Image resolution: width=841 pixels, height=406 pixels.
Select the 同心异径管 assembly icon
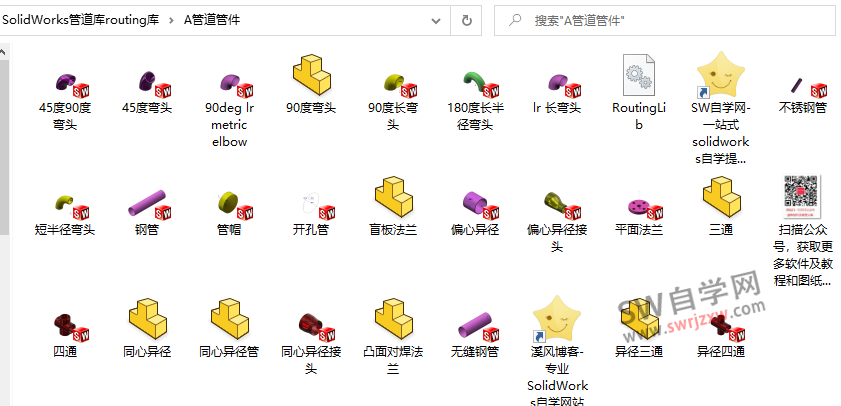pyautogui.click(x=230, y=319)
